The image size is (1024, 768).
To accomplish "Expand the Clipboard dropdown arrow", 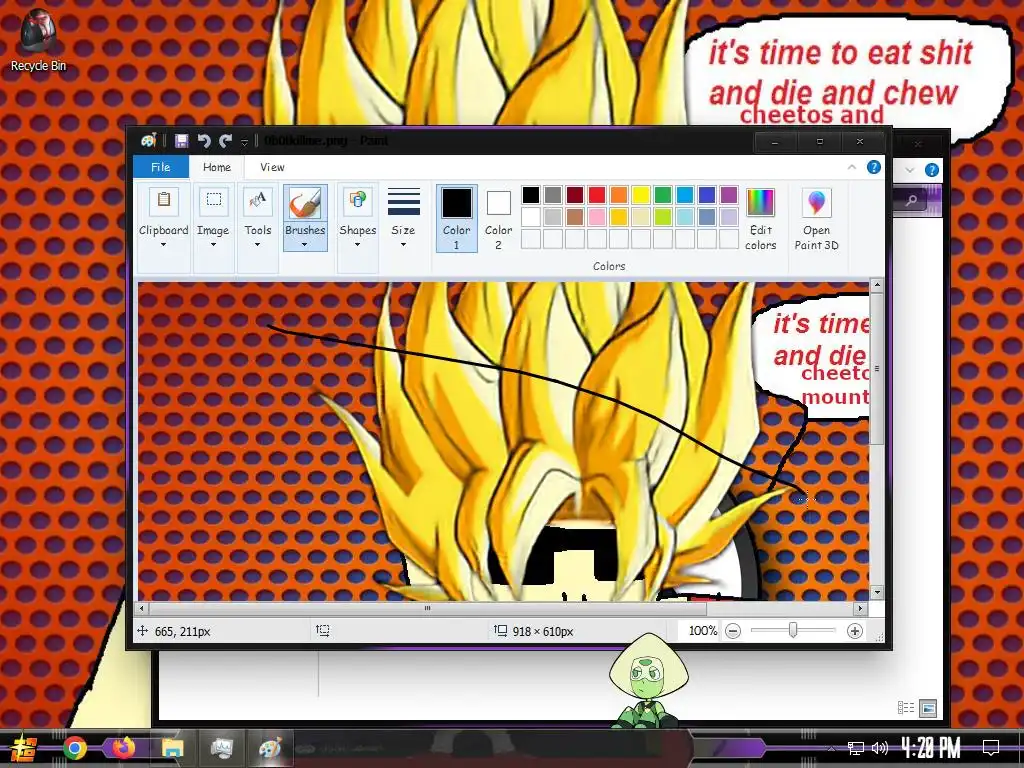I will pyautogui.click(x=163, y=245).
